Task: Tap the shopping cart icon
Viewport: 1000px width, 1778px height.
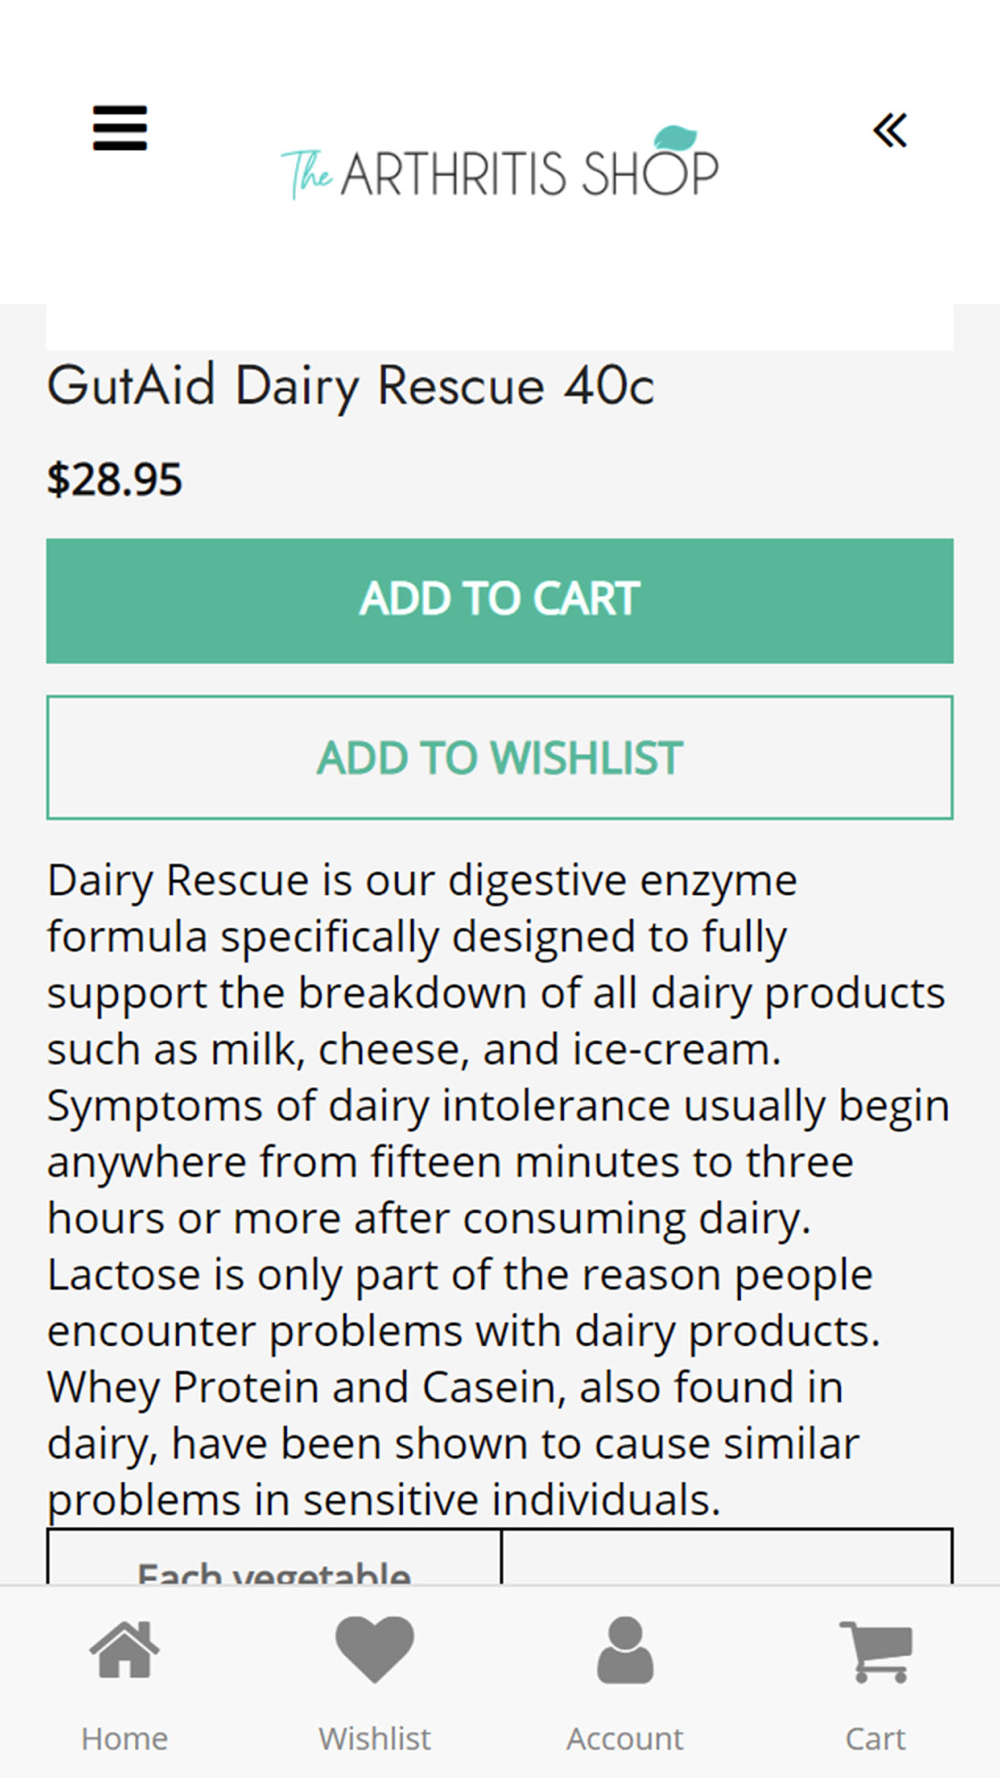Action: coord(876,1651)
